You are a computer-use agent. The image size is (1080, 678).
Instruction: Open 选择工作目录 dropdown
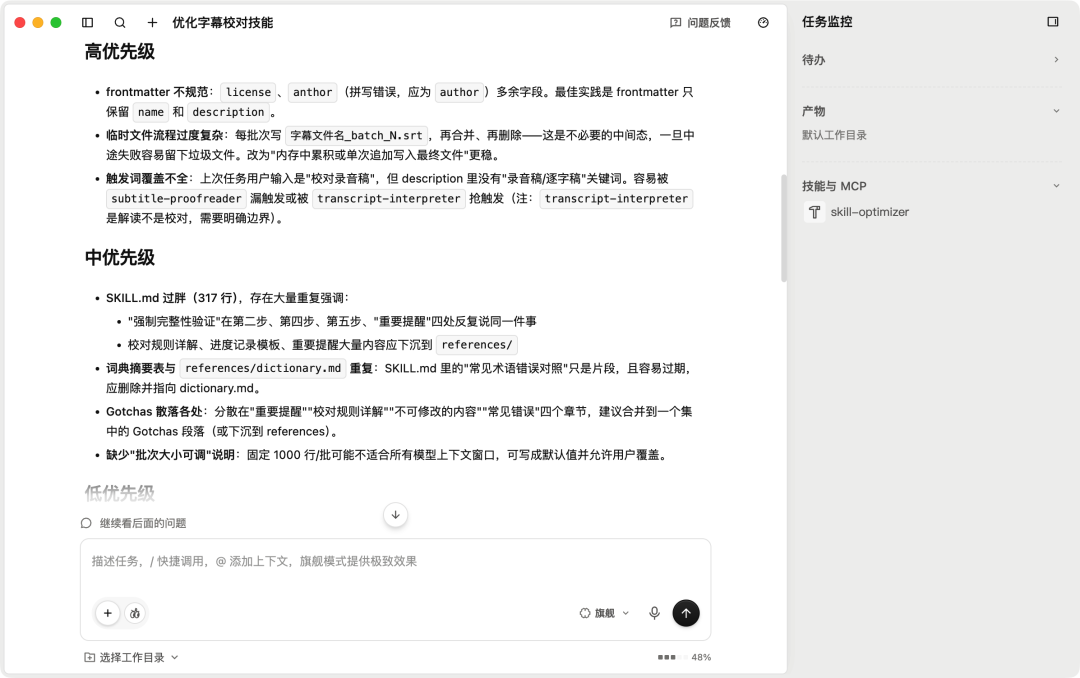click(x=132, y=657)
